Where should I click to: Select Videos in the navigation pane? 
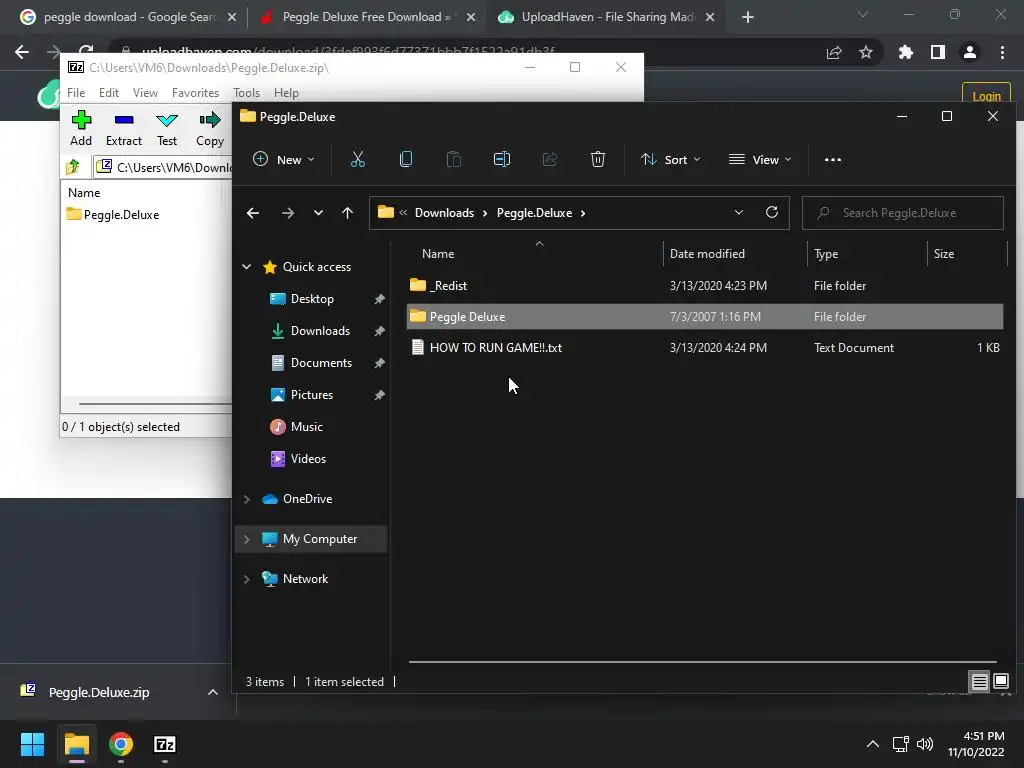point(308,458)
